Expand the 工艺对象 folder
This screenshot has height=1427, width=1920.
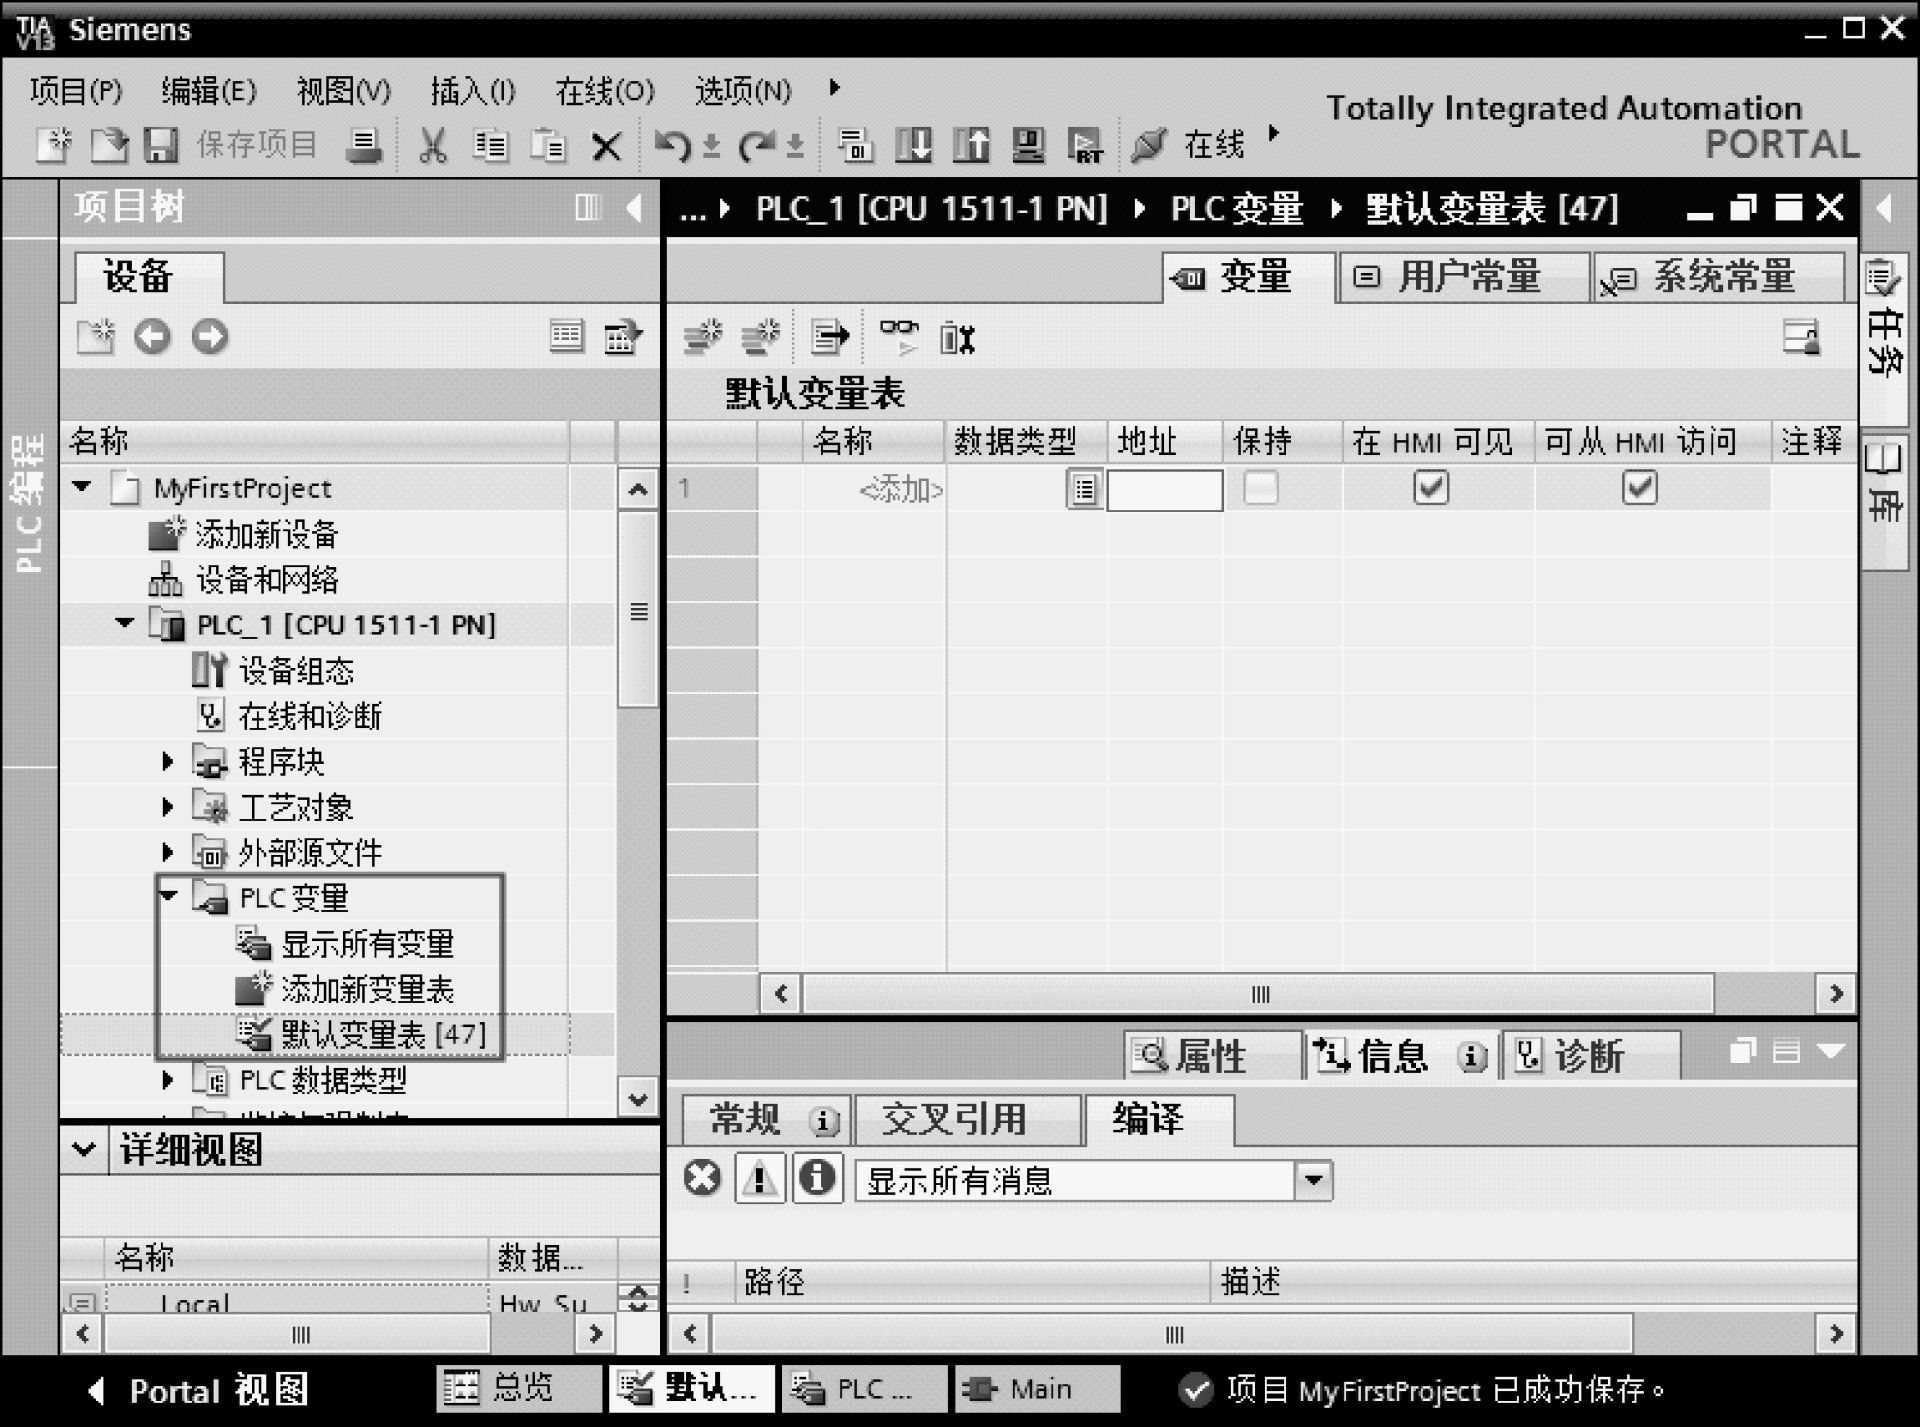tap(168, 807)
